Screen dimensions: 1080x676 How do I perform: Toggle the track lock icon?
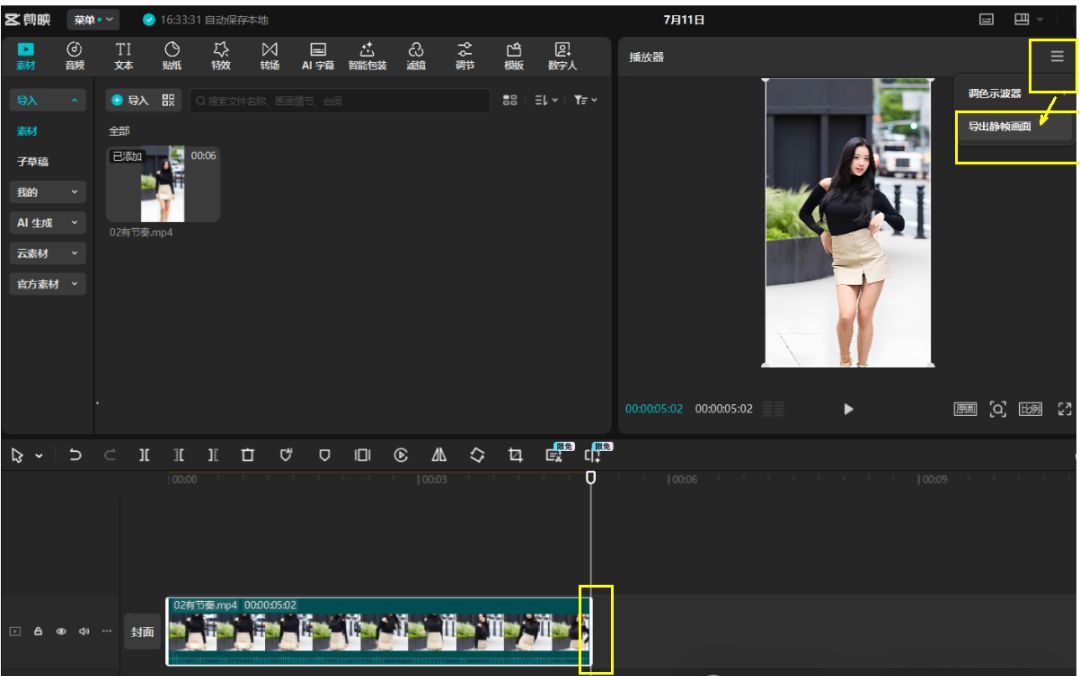click(x=38, y=632)
